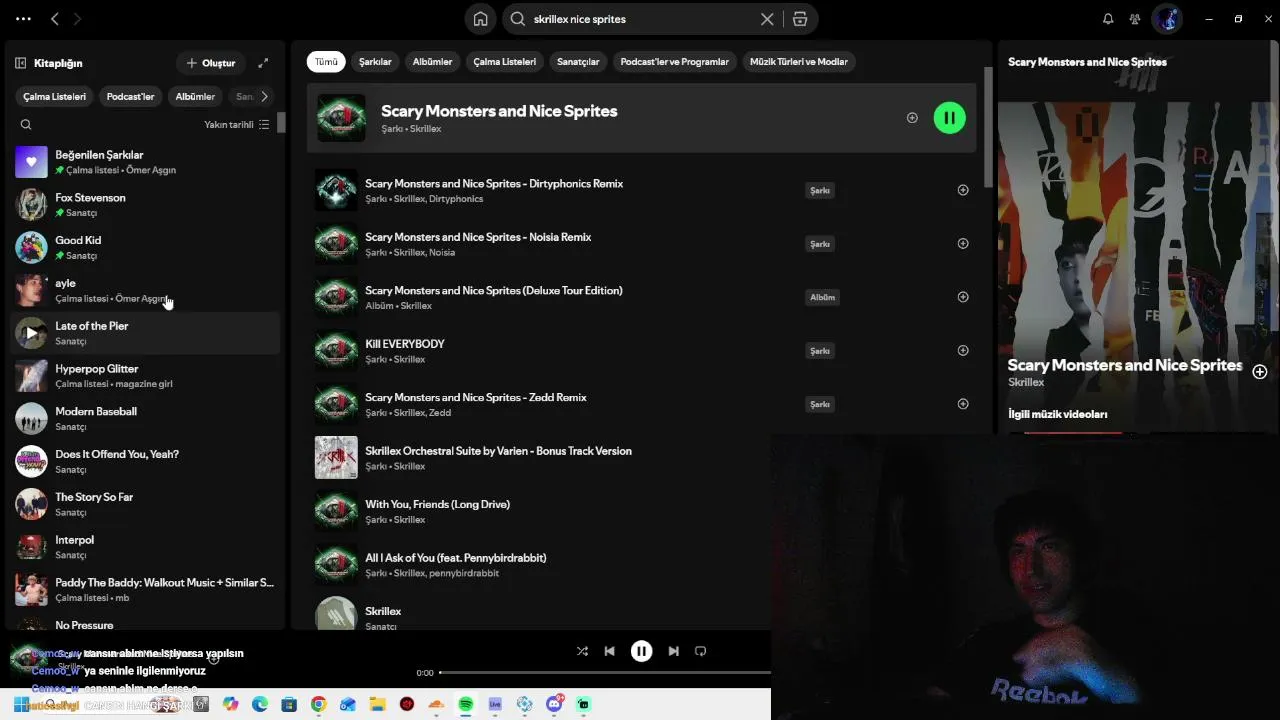Open the top result album cover
The height and width of the screenshot is (720, 1280).
341,118
